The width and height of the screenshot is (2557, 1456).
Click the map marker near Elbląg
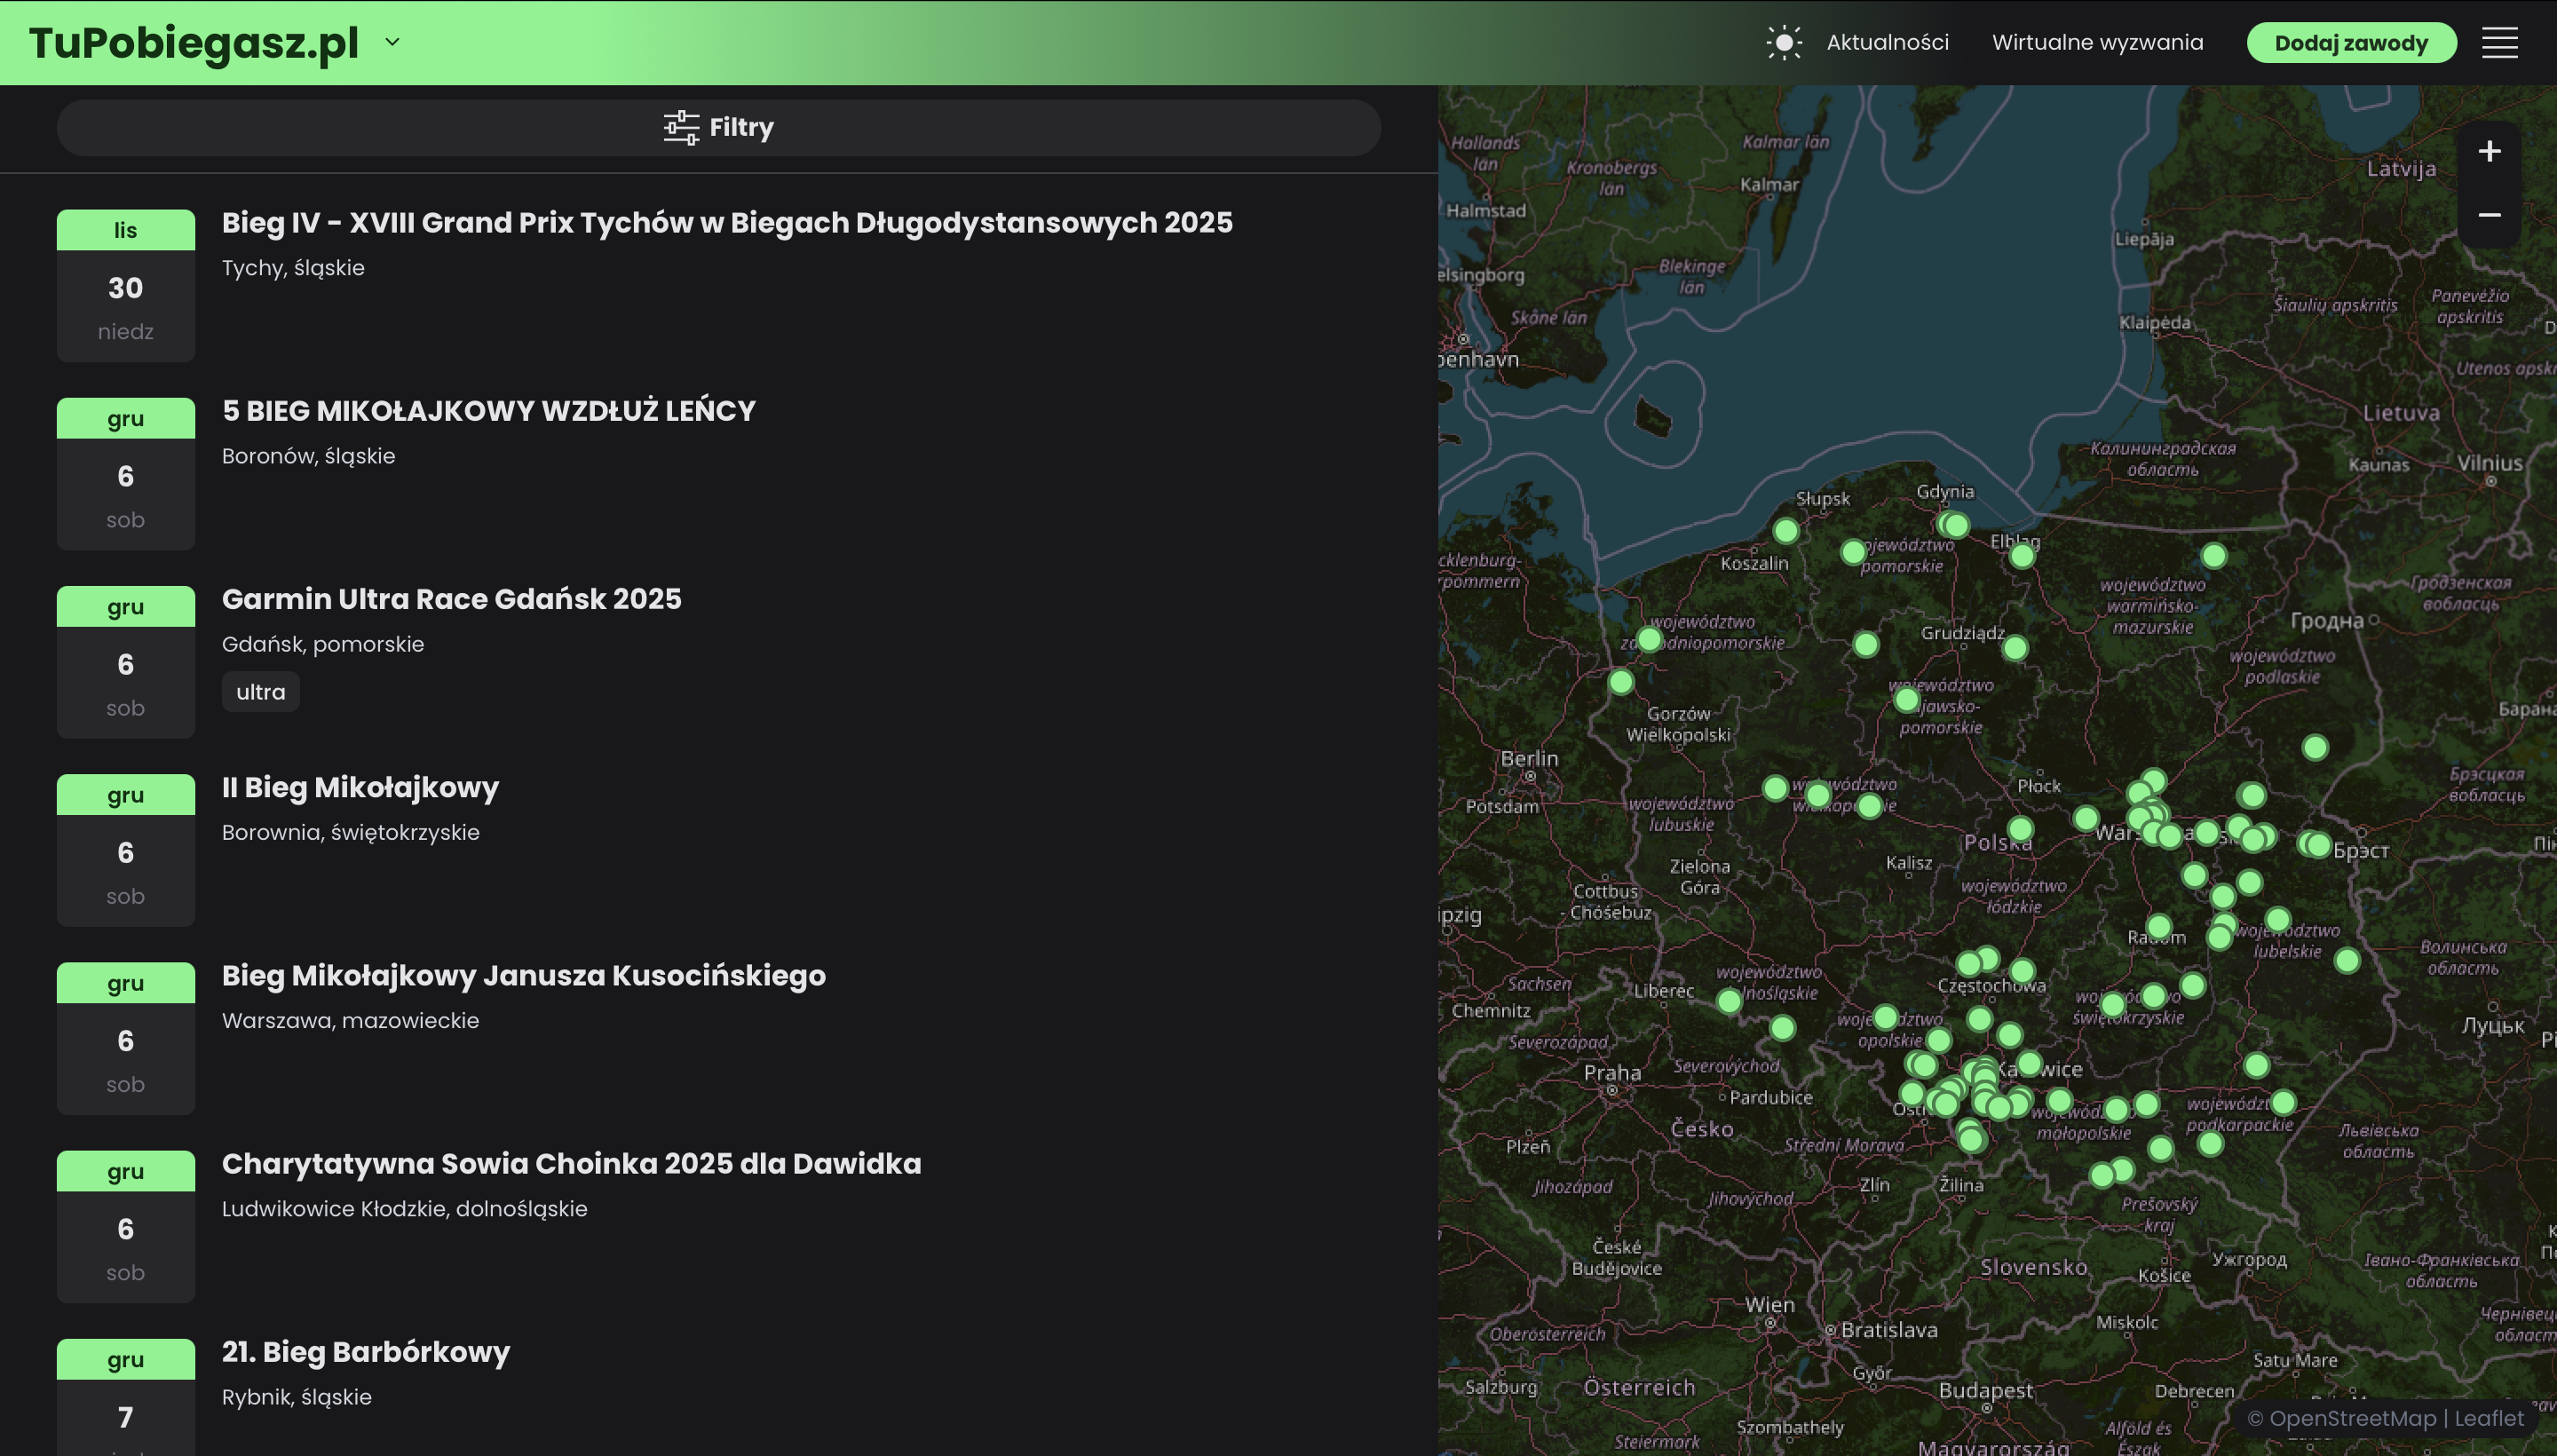(x=2022, y=556)
